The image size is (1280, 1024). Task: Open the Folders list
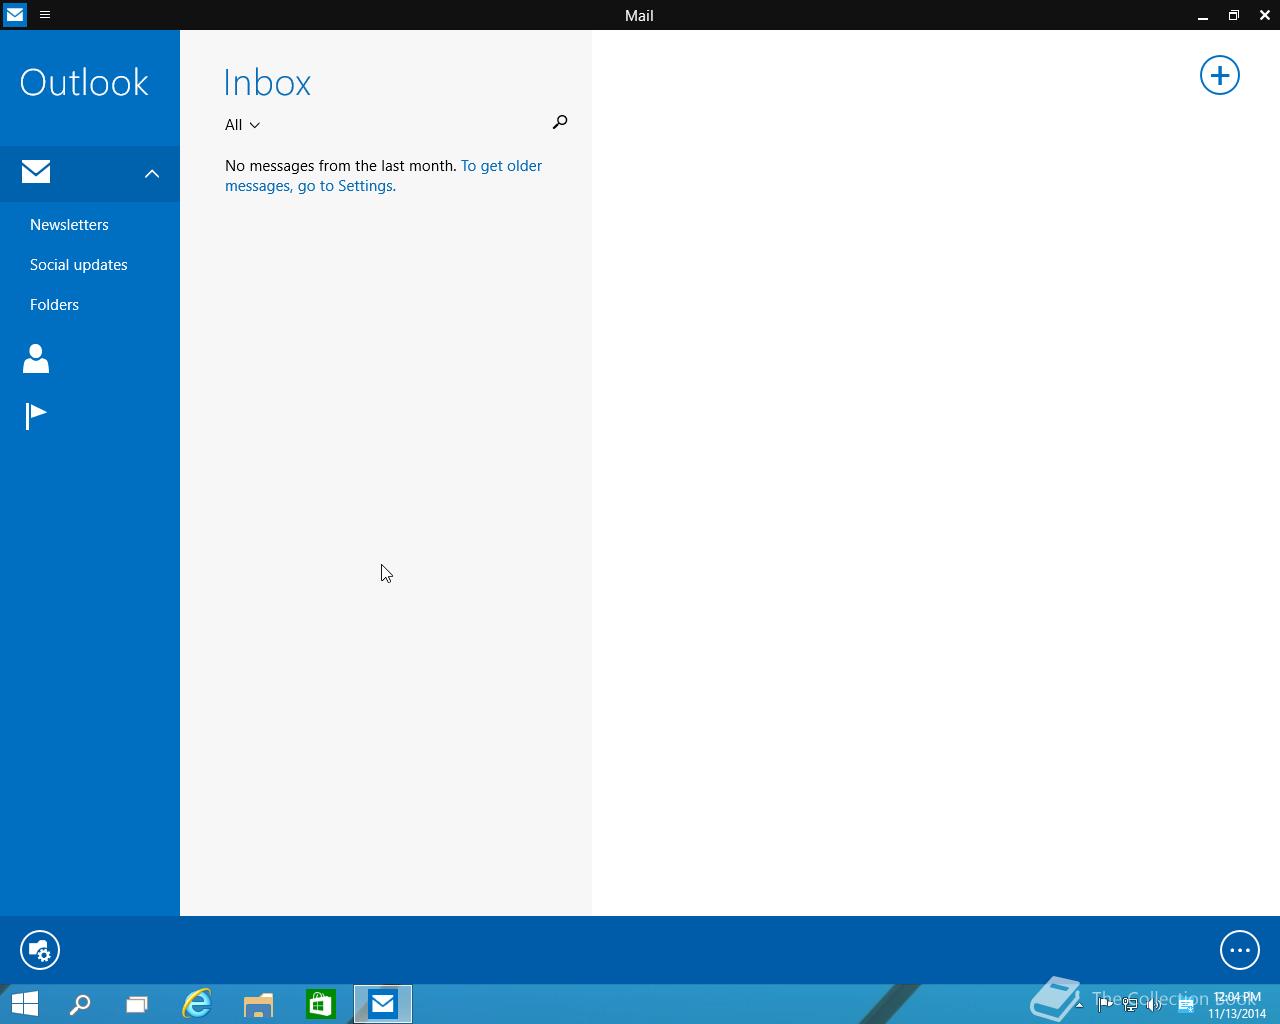[54, 305]
